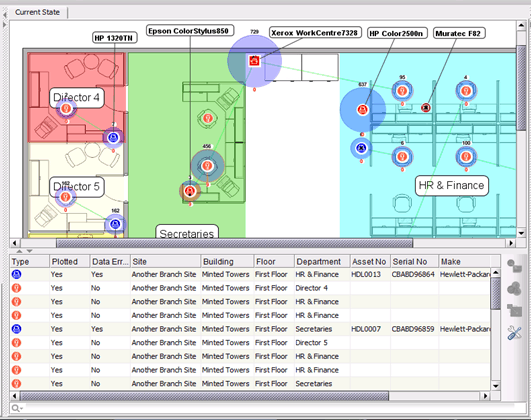Click the table vertical scrollbar up arrow

(495, 272)
